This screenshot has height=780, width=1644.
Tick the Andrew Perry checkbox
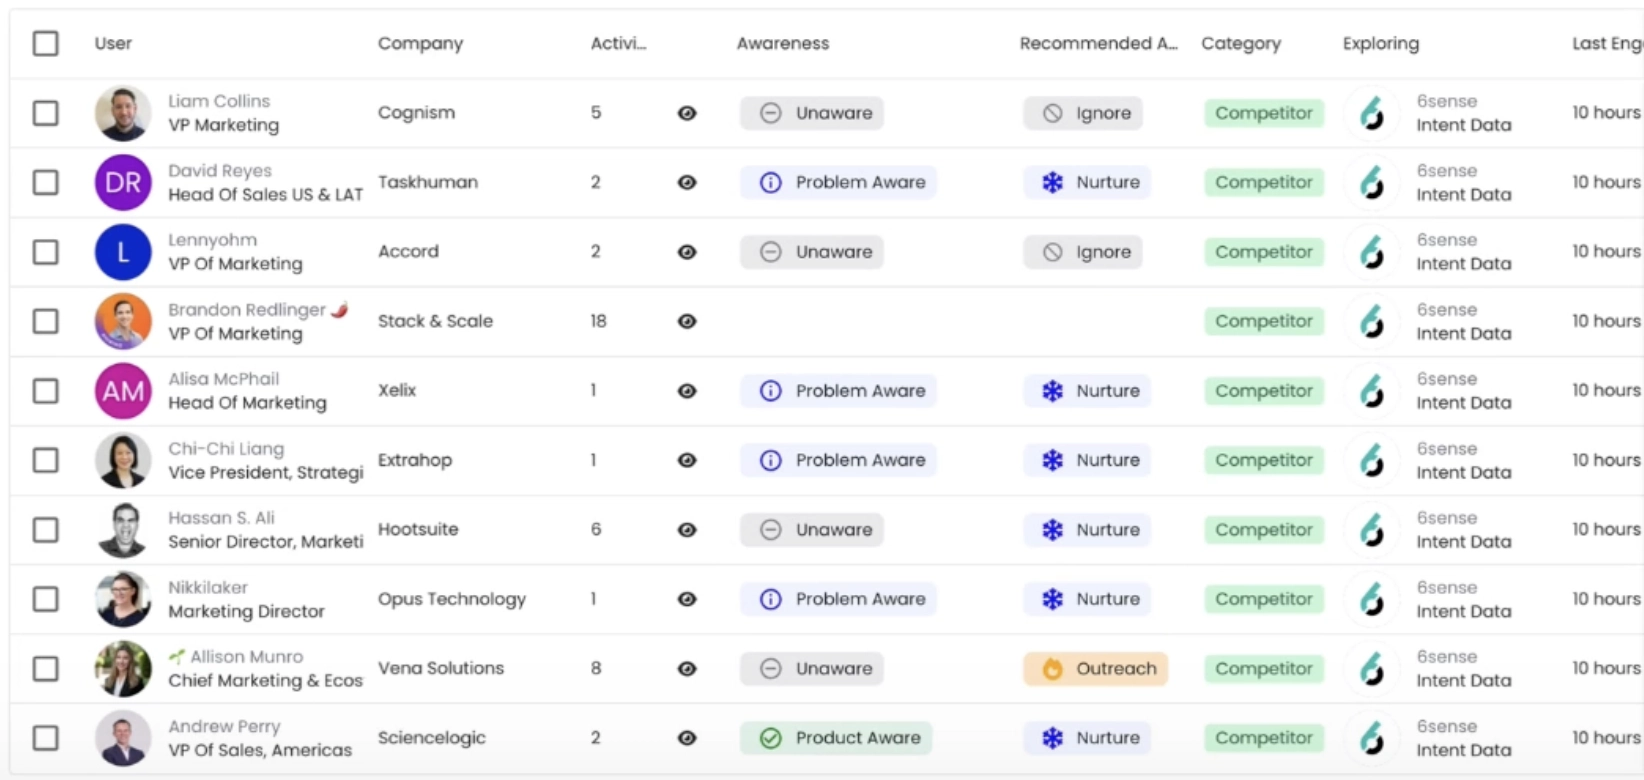pos(46,738)
